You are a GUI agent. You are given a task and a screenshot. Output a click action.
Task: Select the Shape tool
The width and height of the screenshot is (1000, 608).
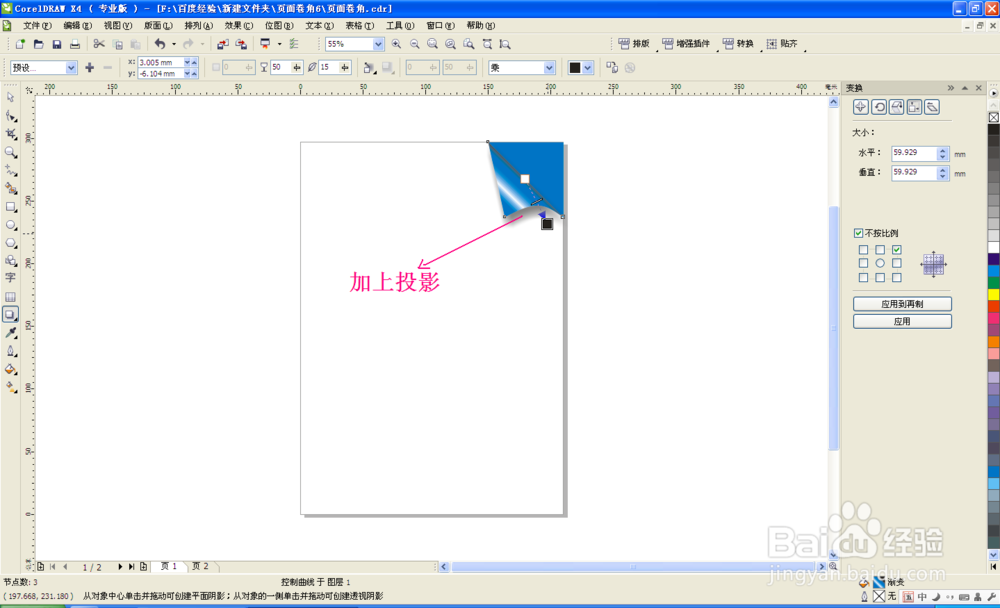coord(12,113)
